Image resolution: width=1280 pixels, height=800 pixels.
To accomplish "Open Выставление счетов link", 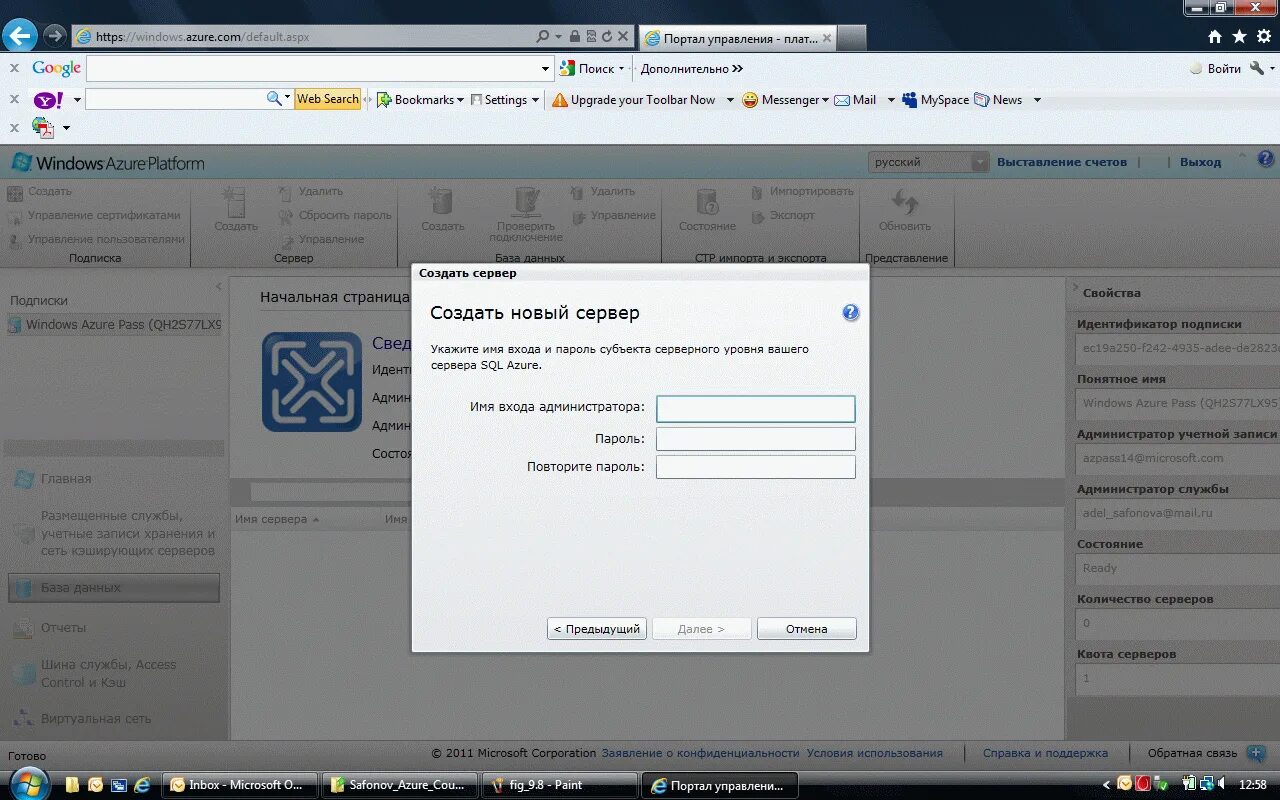I will 1062,162.
